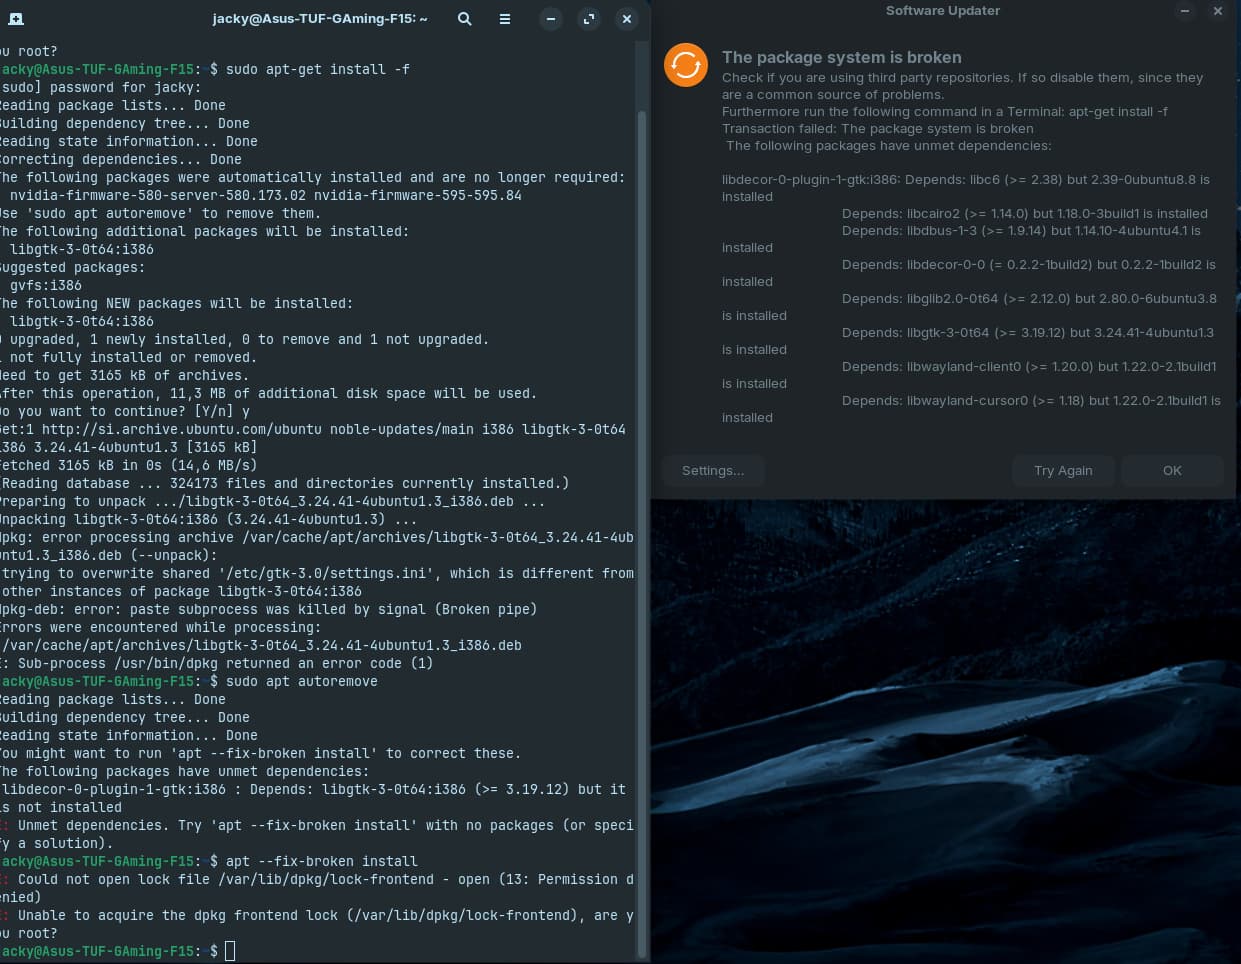Click the Software Updater title bar text
The width and height of the screenshot is (1241, 964).
click(x=943, y=11)
